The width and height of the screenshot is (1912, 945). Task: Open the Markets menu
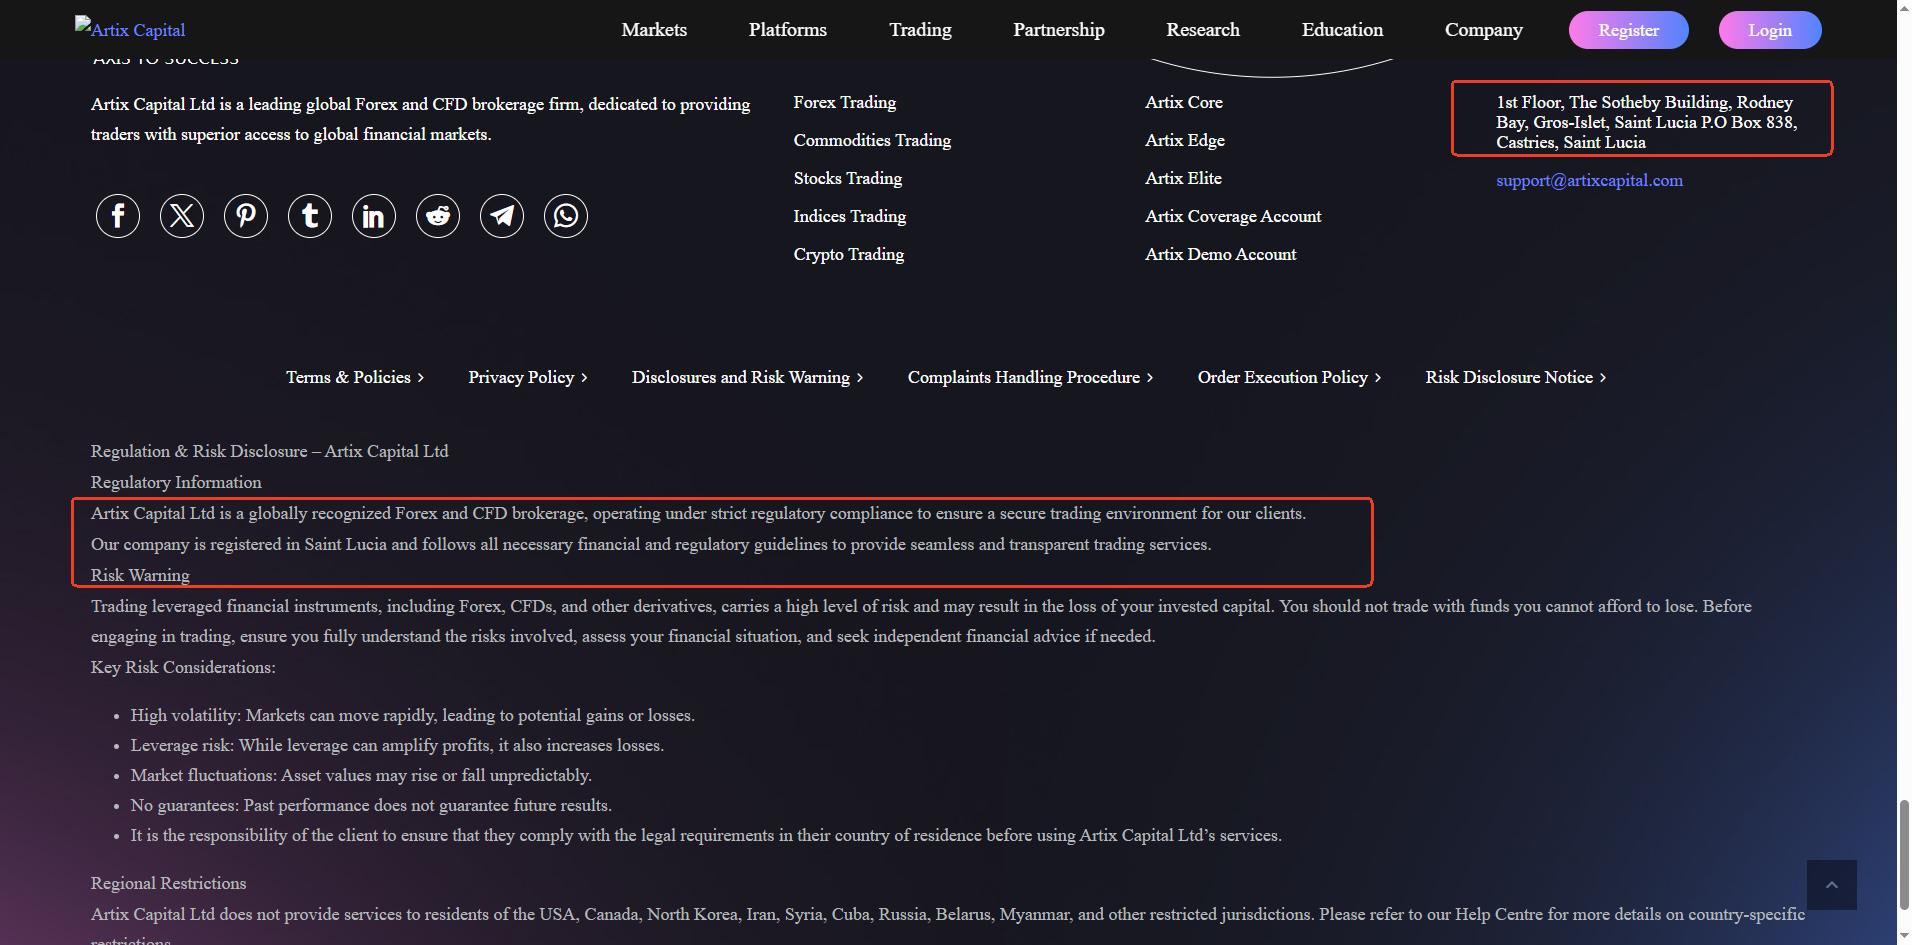click(x=654, y=30)
